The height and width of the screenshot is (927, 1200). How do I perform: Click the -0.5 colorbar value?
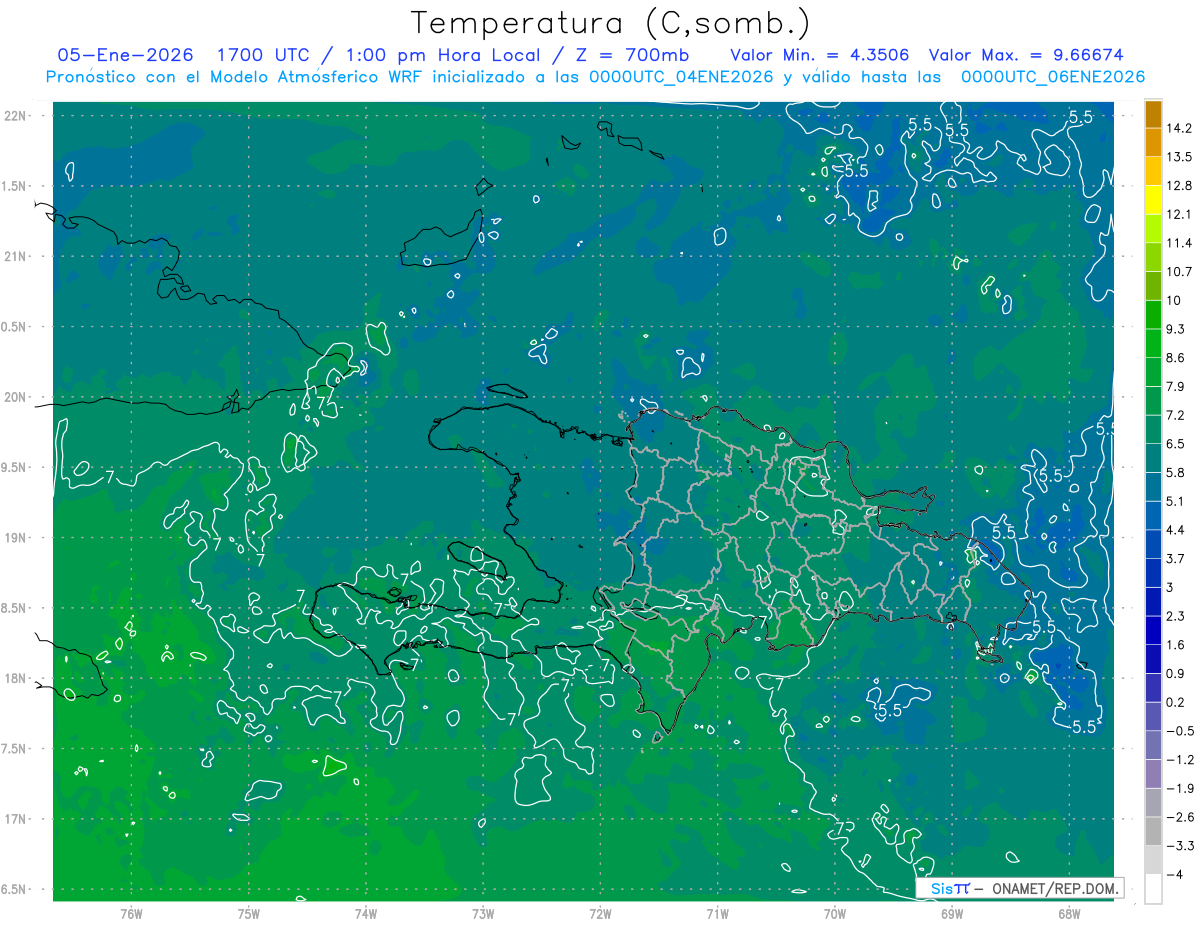click(1178, 731)
